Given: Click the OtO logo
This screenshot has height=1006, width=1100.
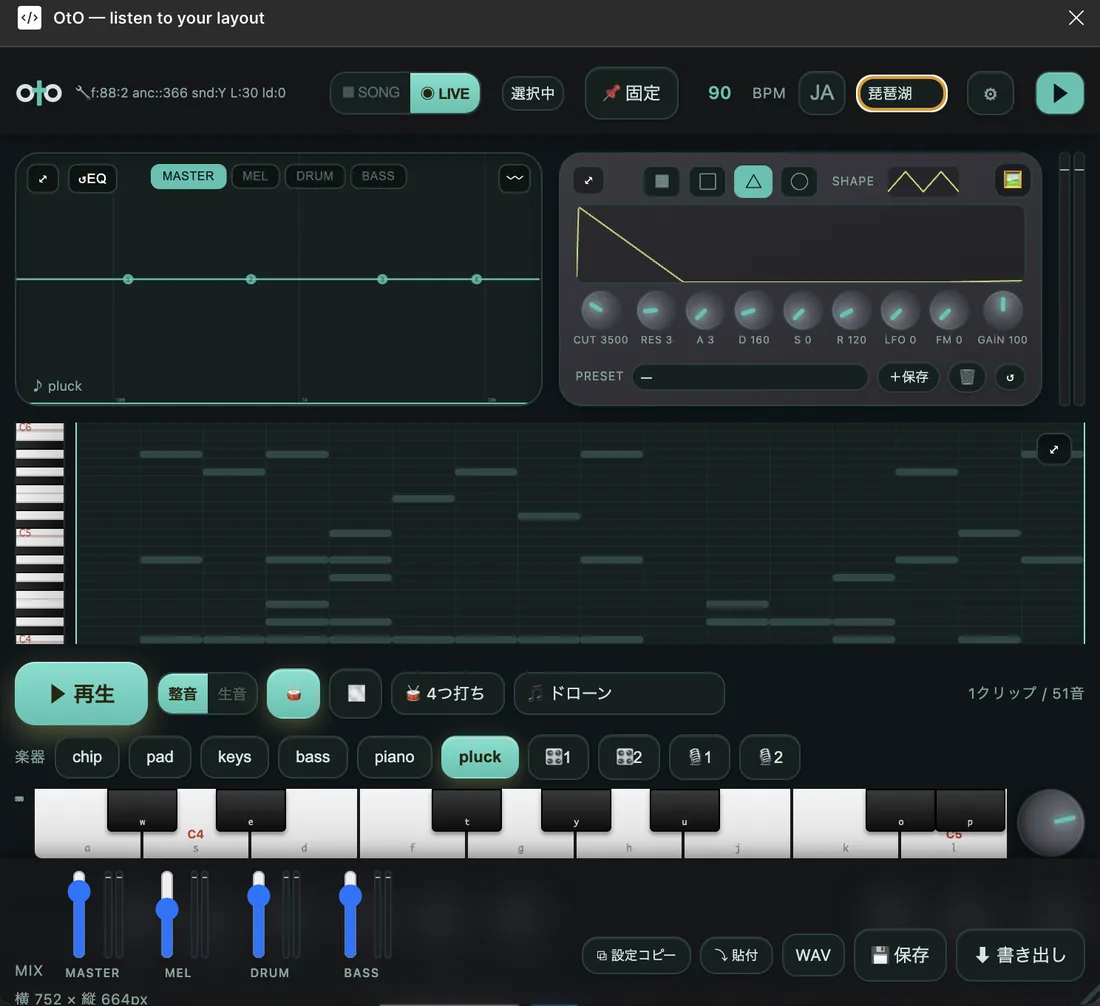Looking at the screenshot, I should (39, 93).
